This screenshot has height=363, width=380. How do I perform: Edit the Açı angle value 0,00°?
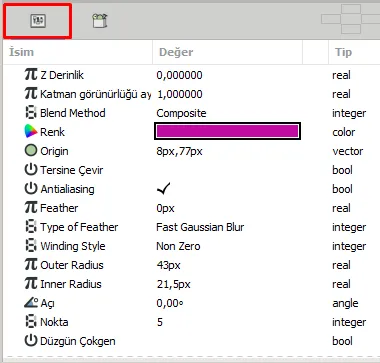(x=170, y=303)
